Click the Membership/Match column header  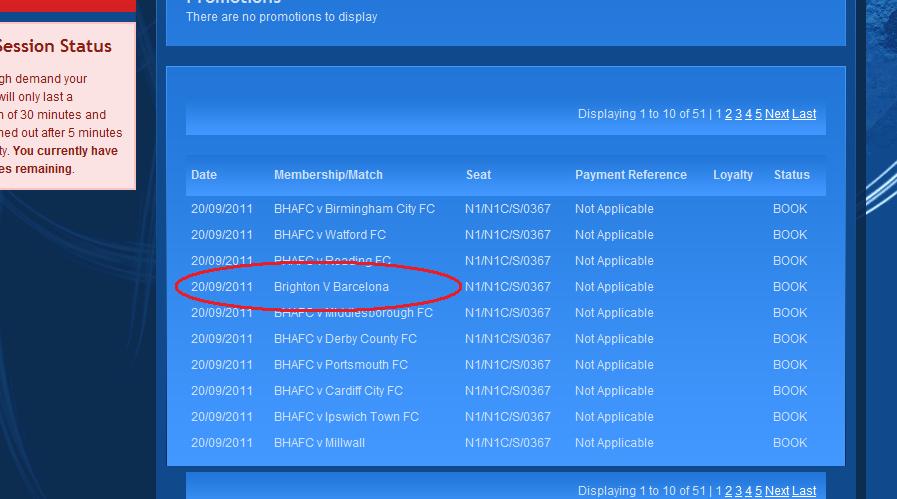click(328, 175)
